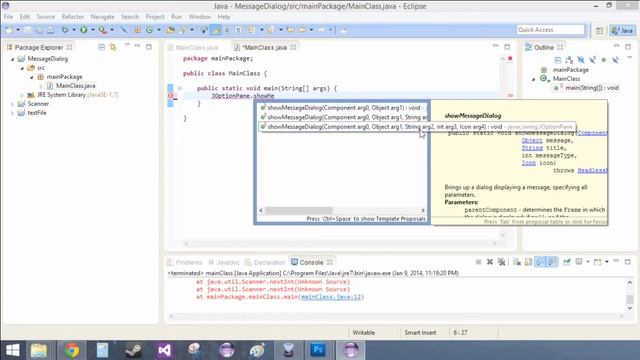640x360 pixels.
Task: Start a debug session with the Debug icon
Action: click(65, 30)
